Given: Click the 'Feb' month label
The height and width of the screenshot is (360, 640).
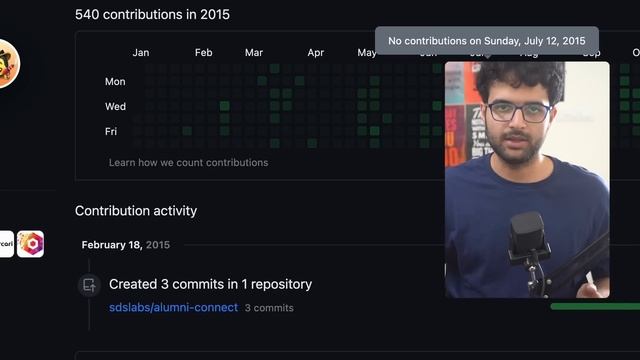Looking at the screenshot, I should pyautogui.click(x=204, y=53).
